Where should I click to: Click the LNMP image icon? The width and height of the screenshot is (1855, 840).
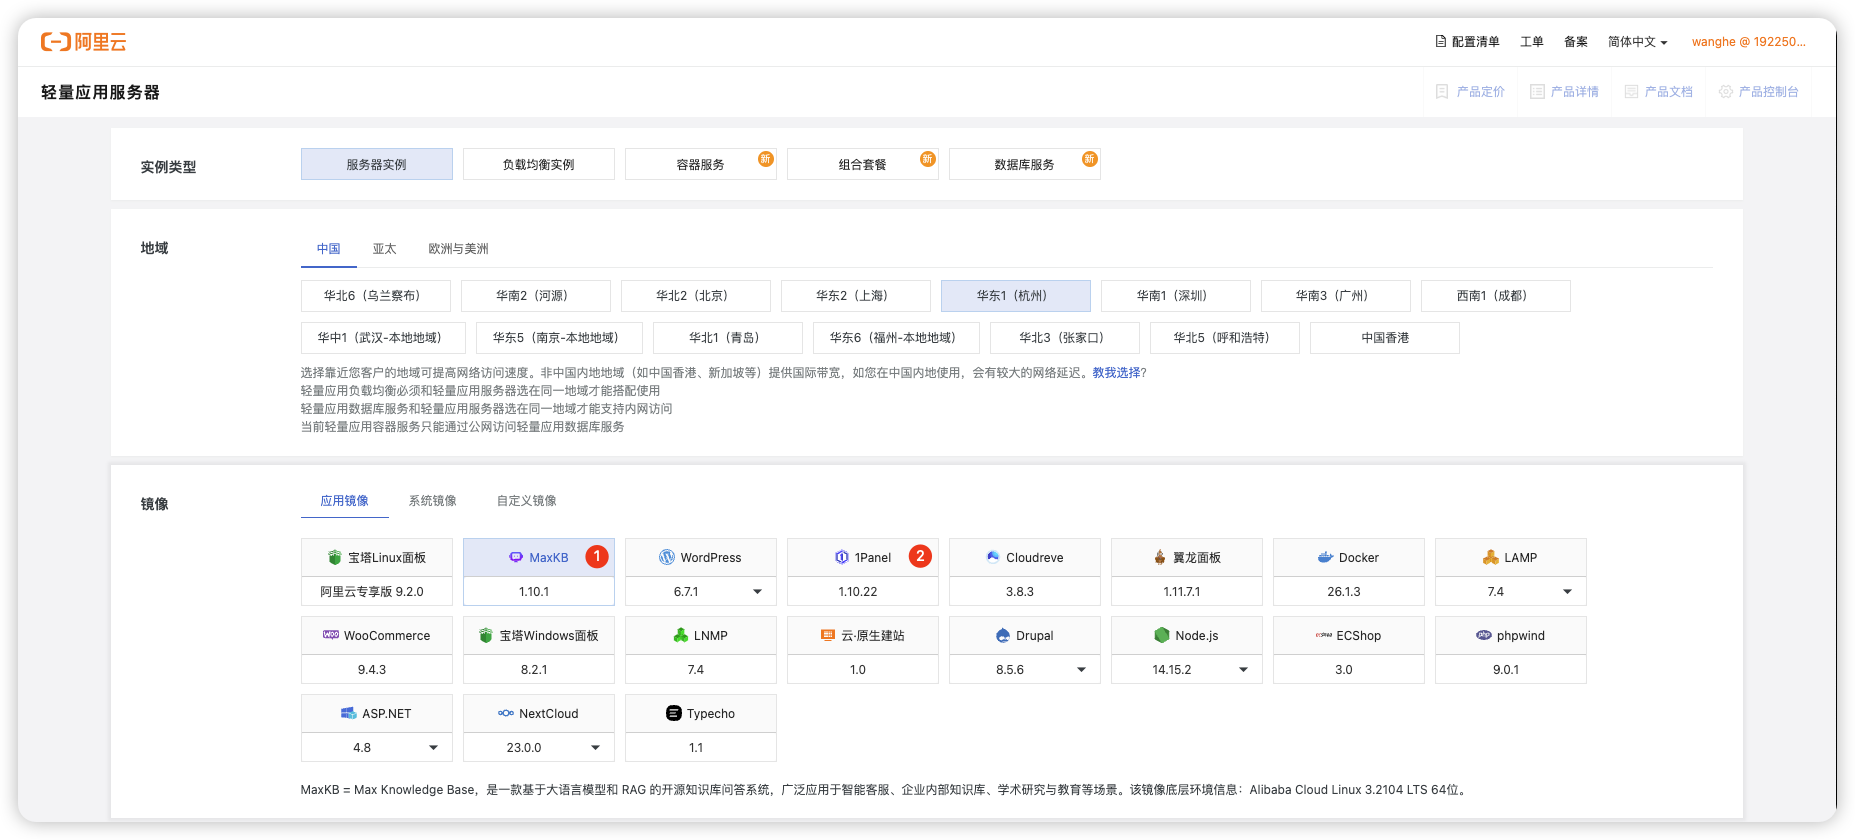tap(681, 636)
